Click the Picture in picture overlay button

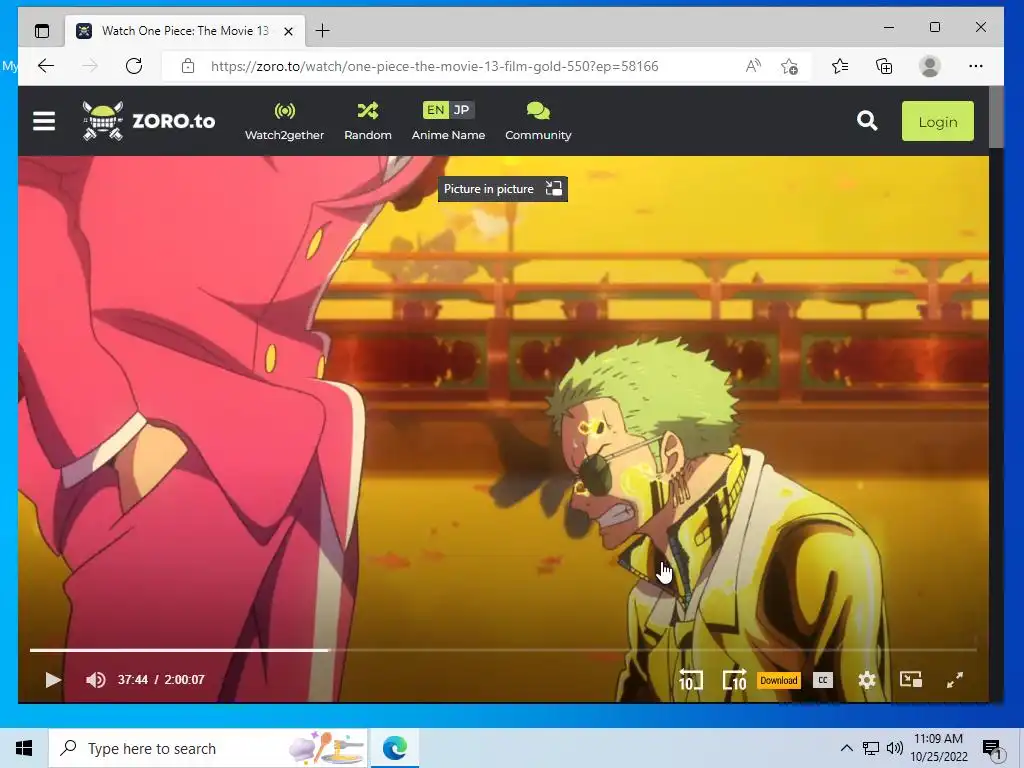(502, 189)
